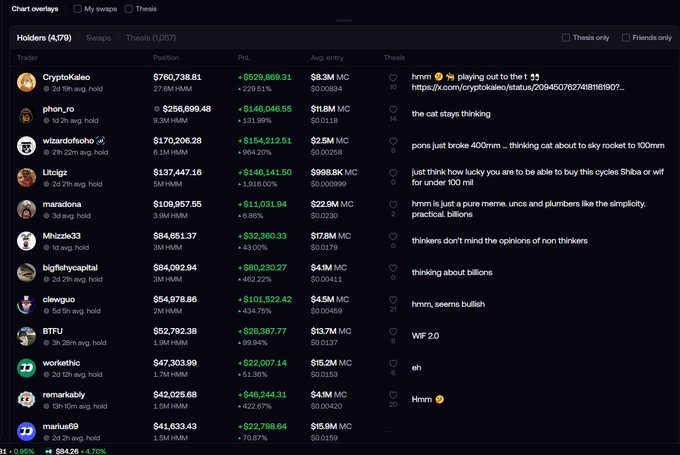680x455 pixels.
Task: Sort by the Thesis column header
Action: (x=394, y=58)
